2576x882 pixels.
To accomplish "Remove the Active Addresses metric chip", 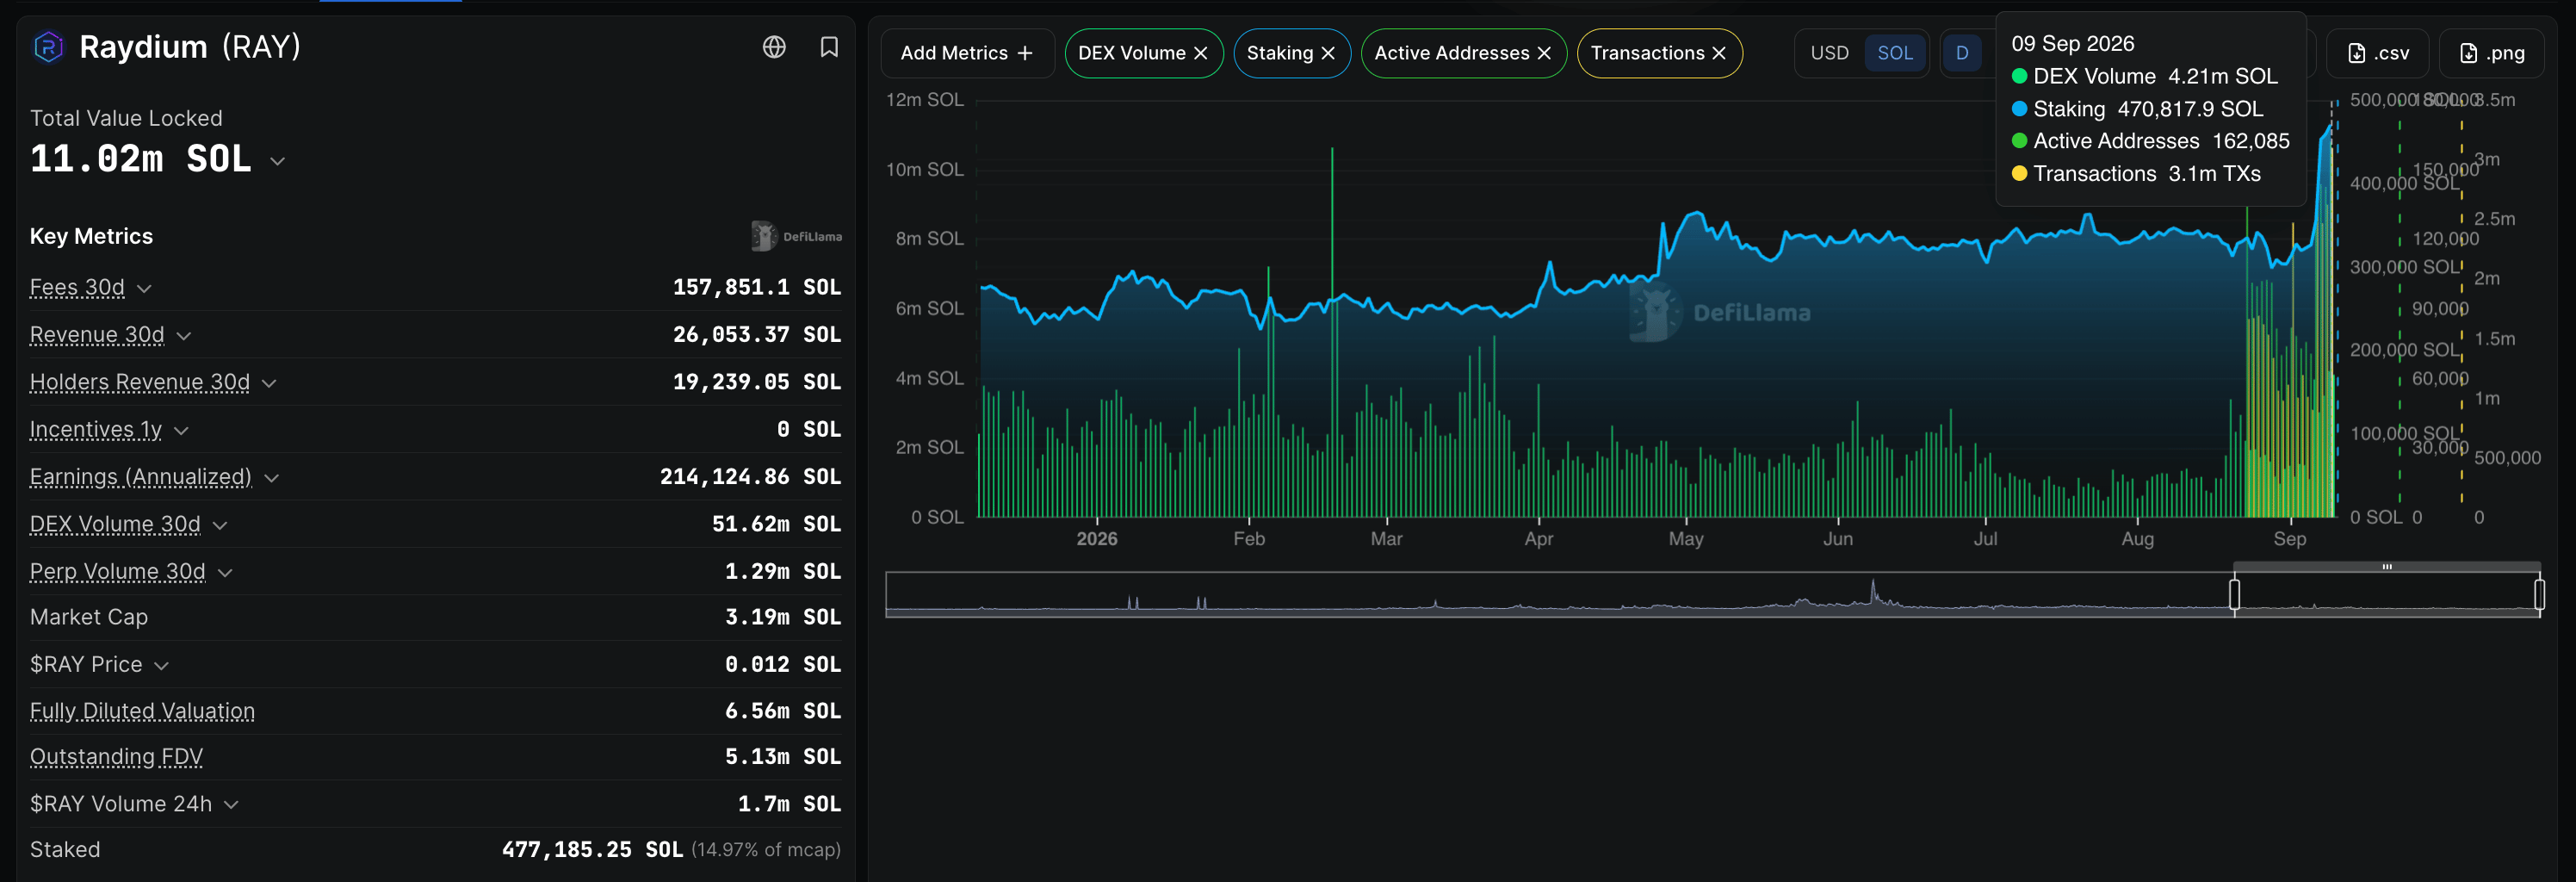I will click(x=1544, y=53).
